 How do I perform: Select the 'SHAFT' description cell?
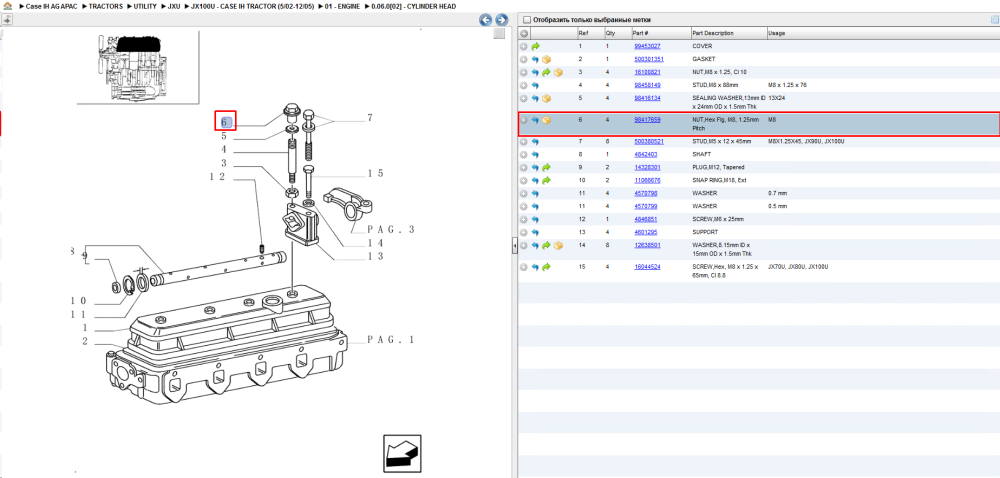(701, 155)
